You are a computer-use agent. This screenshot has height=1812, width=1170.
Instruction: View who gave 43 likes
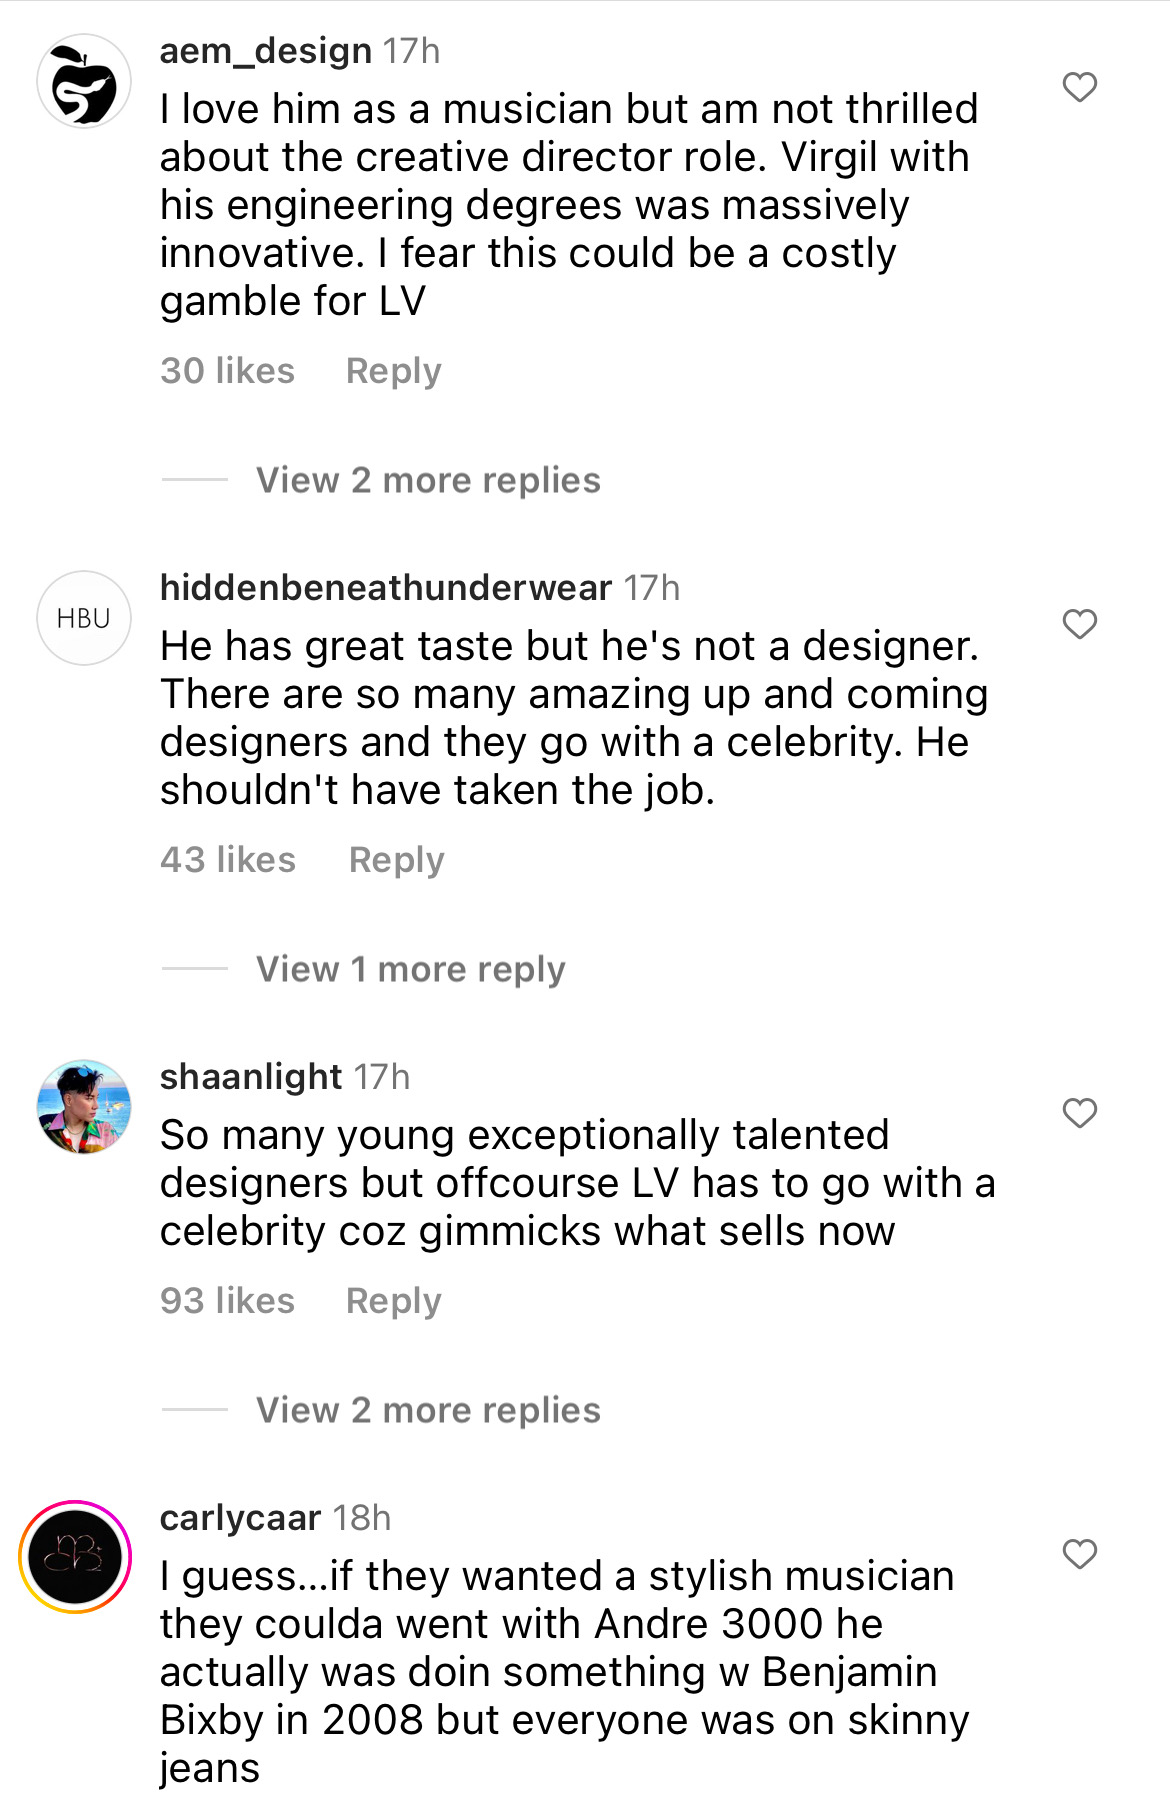pyautogui.click(x=228, y=860)
